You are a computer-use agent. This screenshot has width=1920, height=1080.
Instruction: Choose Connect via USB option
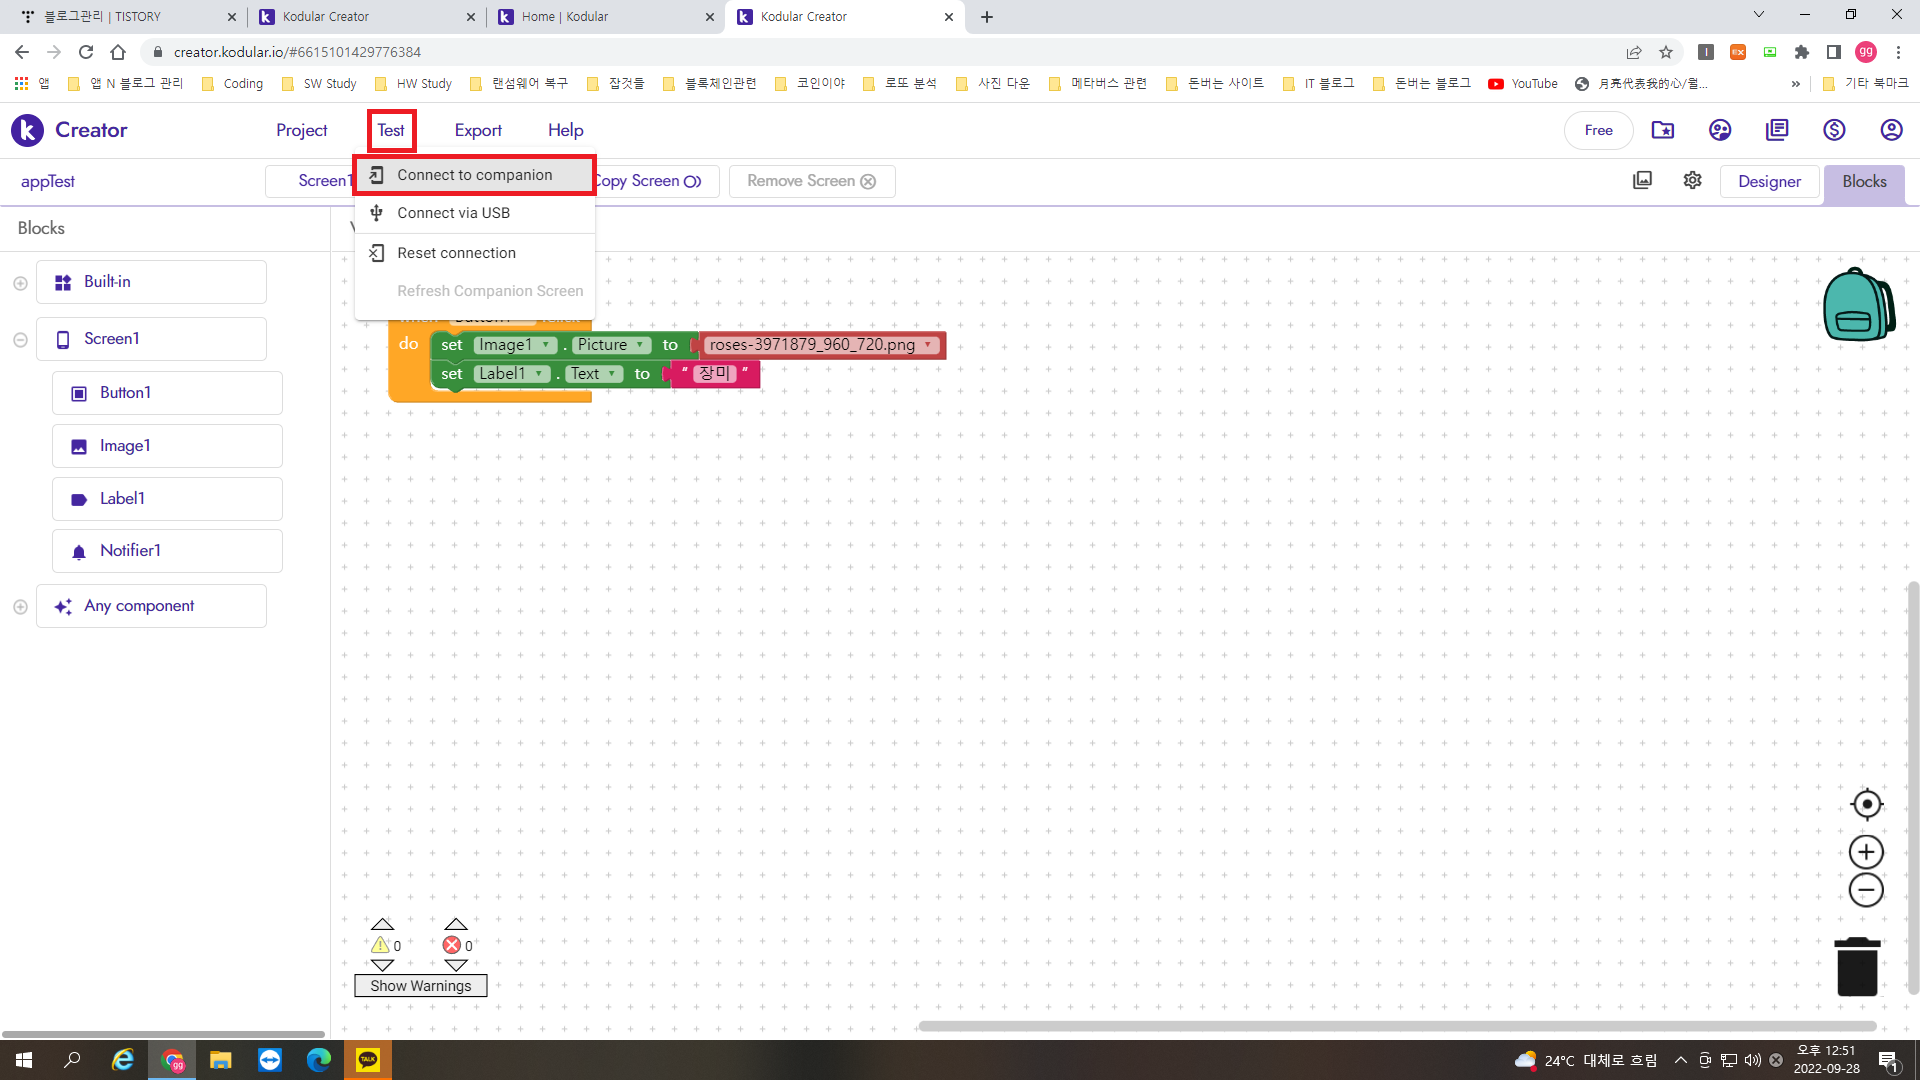coord(453,213)
